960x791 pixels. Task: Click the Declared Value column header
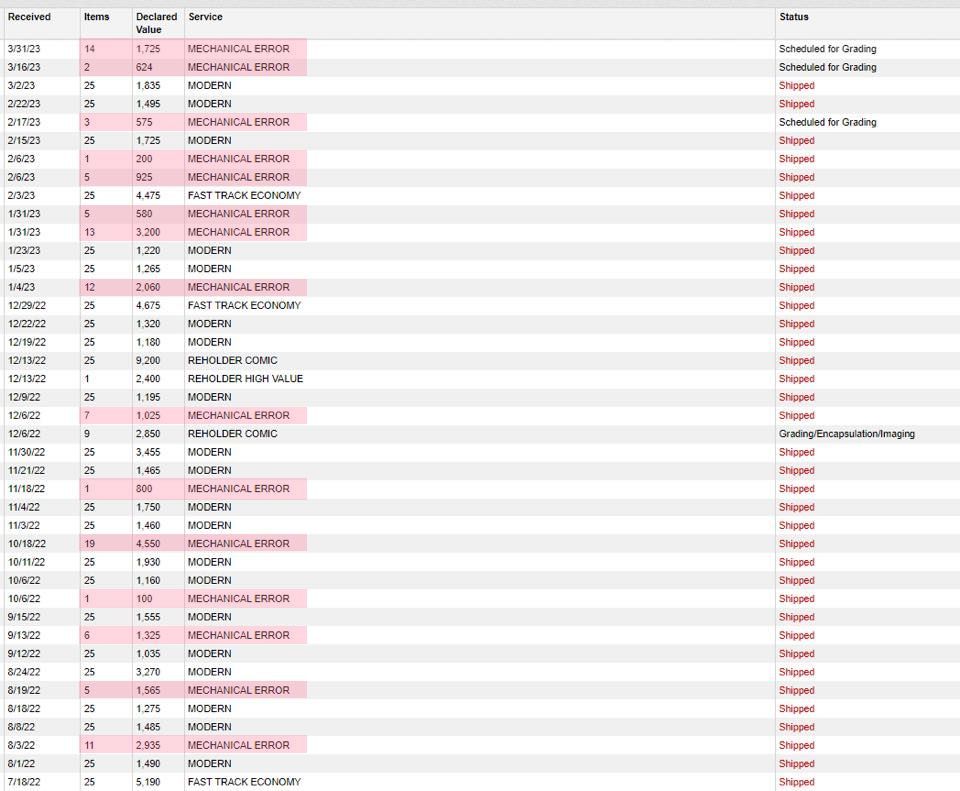point(156,23)
